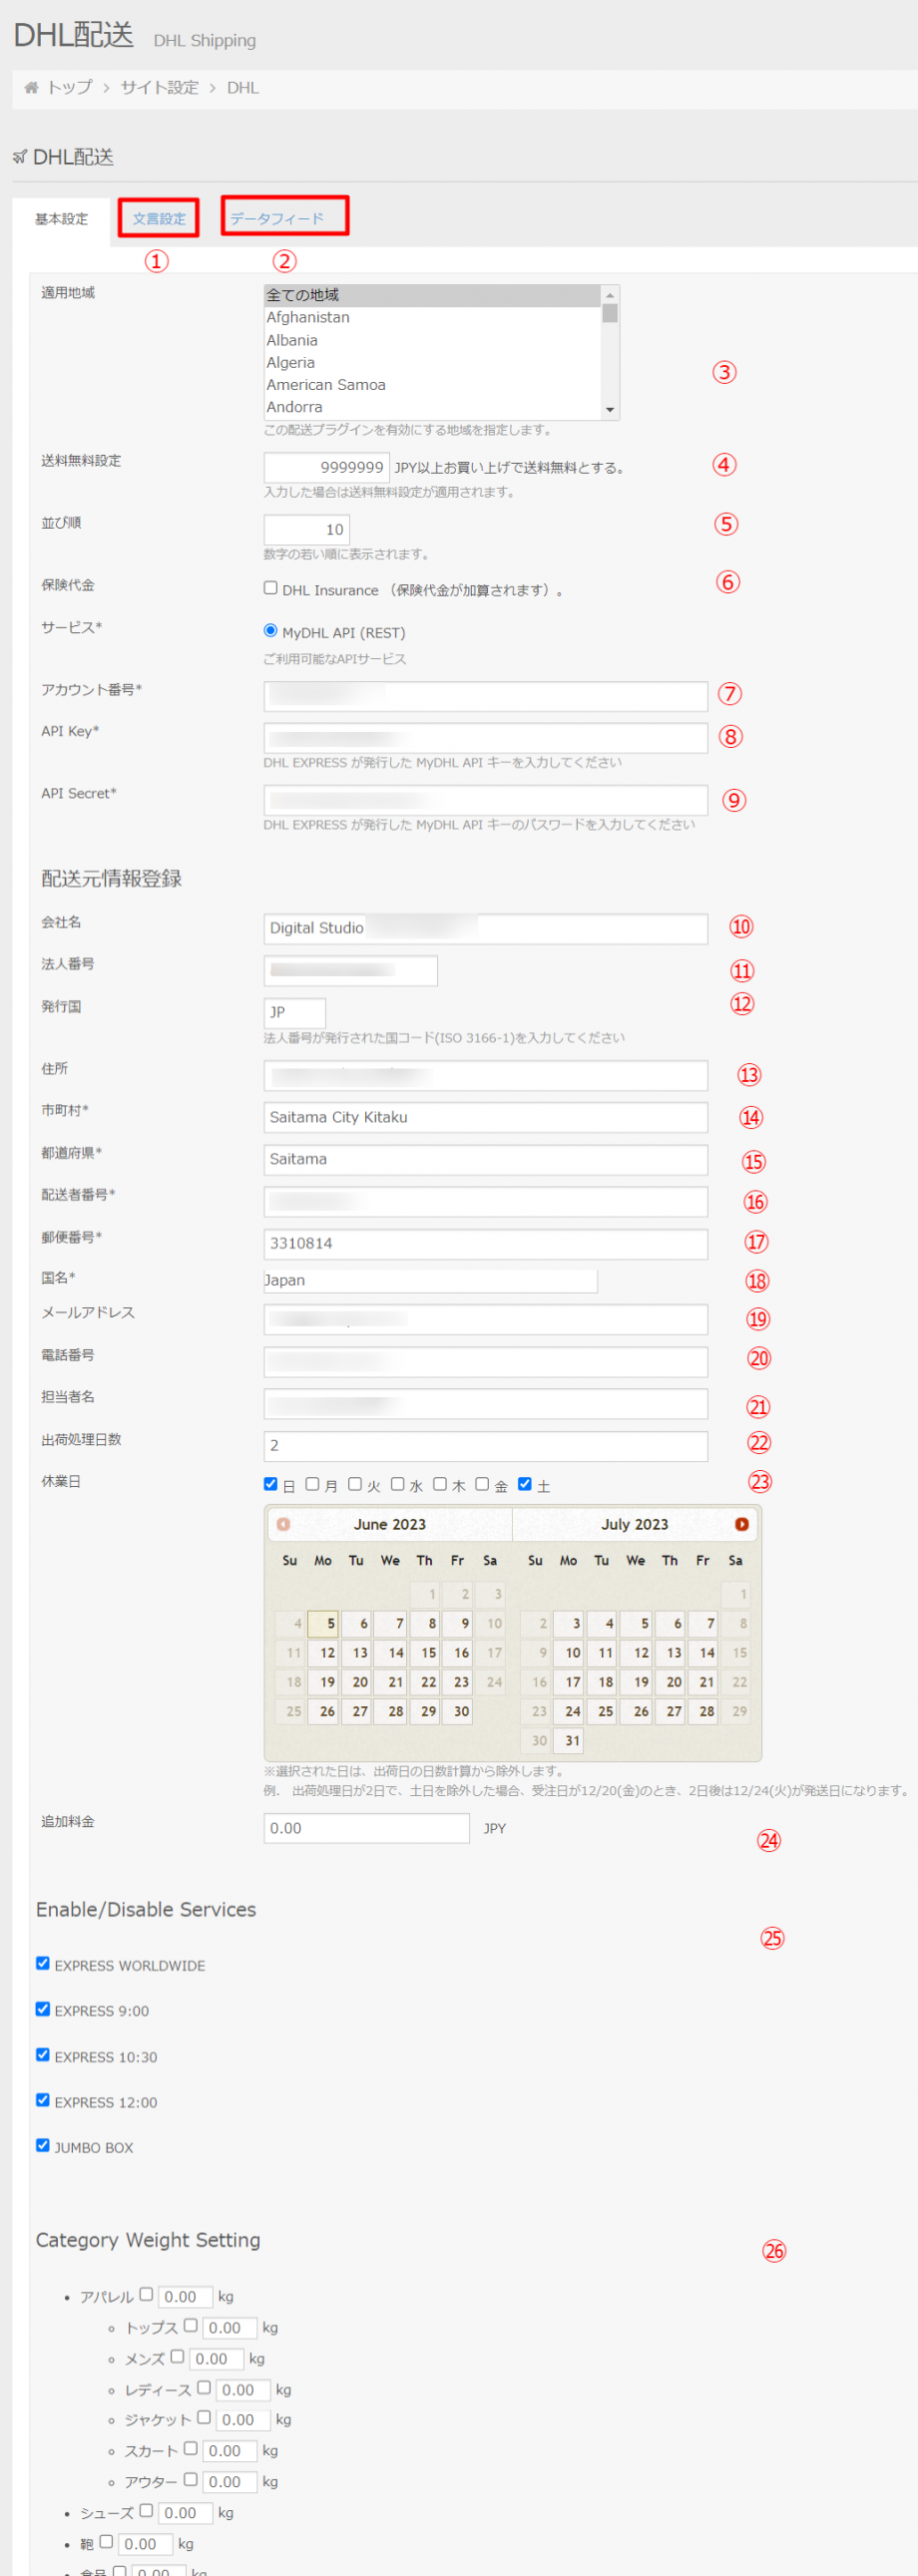918x2576 pixels.
Task: Open サイト設定 breadcrumb link
Action: coord(159,88)
